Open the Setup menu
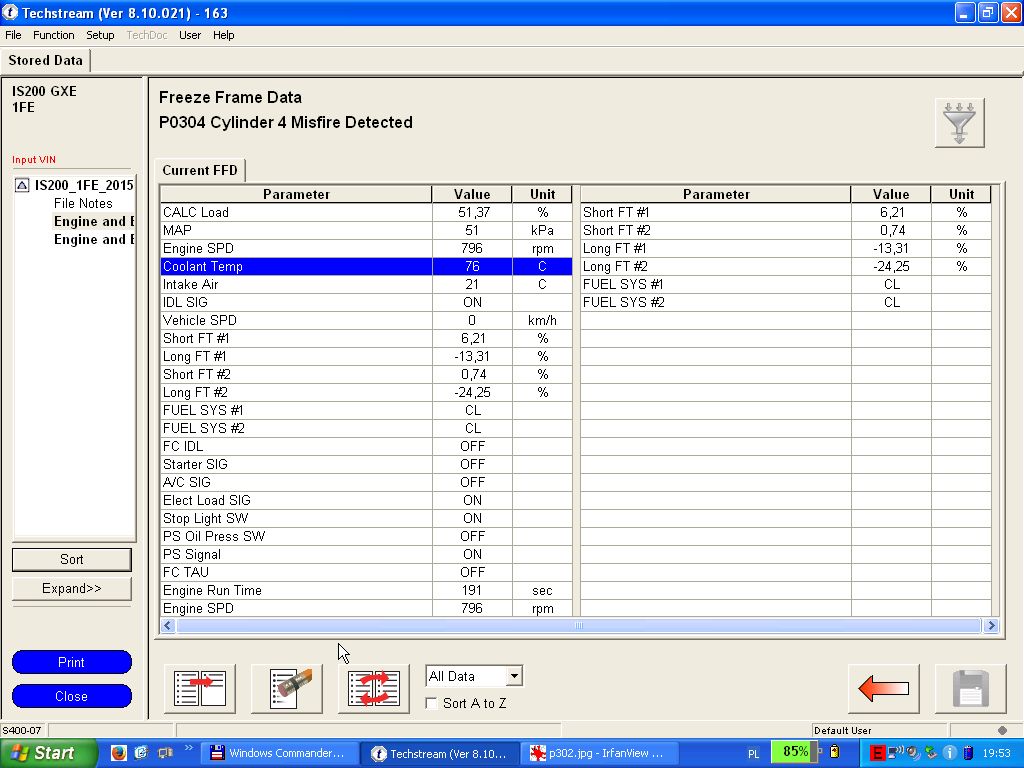This screenshot has height=768, width=1024. point(100,35)
